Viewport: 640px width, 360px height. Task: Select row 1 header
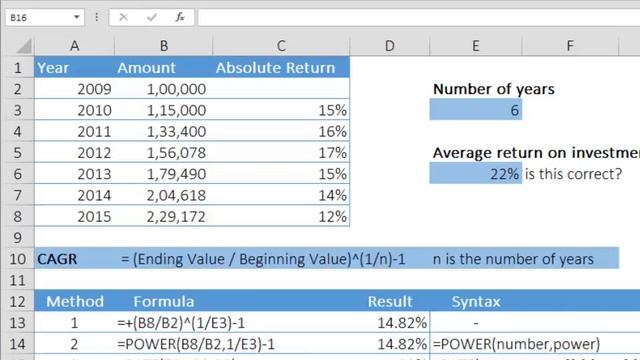(17, 67)
